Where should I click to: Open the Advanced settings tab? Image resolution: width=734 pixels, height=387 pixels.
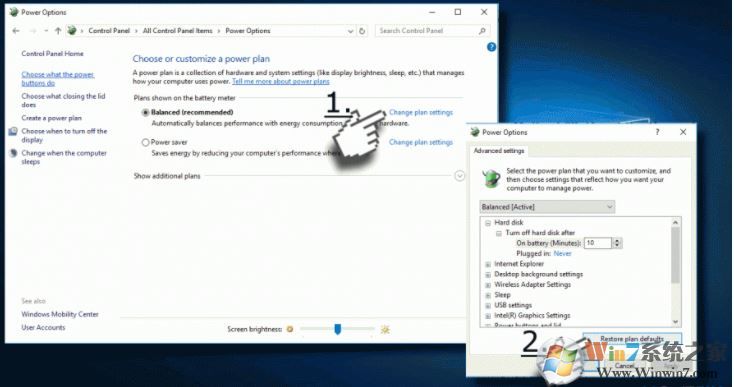tap(499, 151)
